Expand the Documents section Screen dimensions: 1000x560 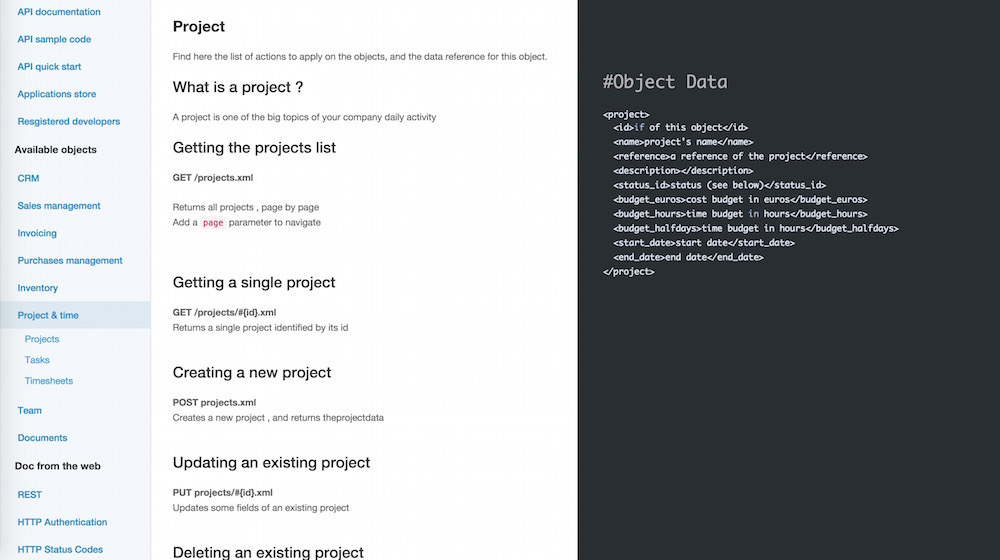tap(42, 438)
